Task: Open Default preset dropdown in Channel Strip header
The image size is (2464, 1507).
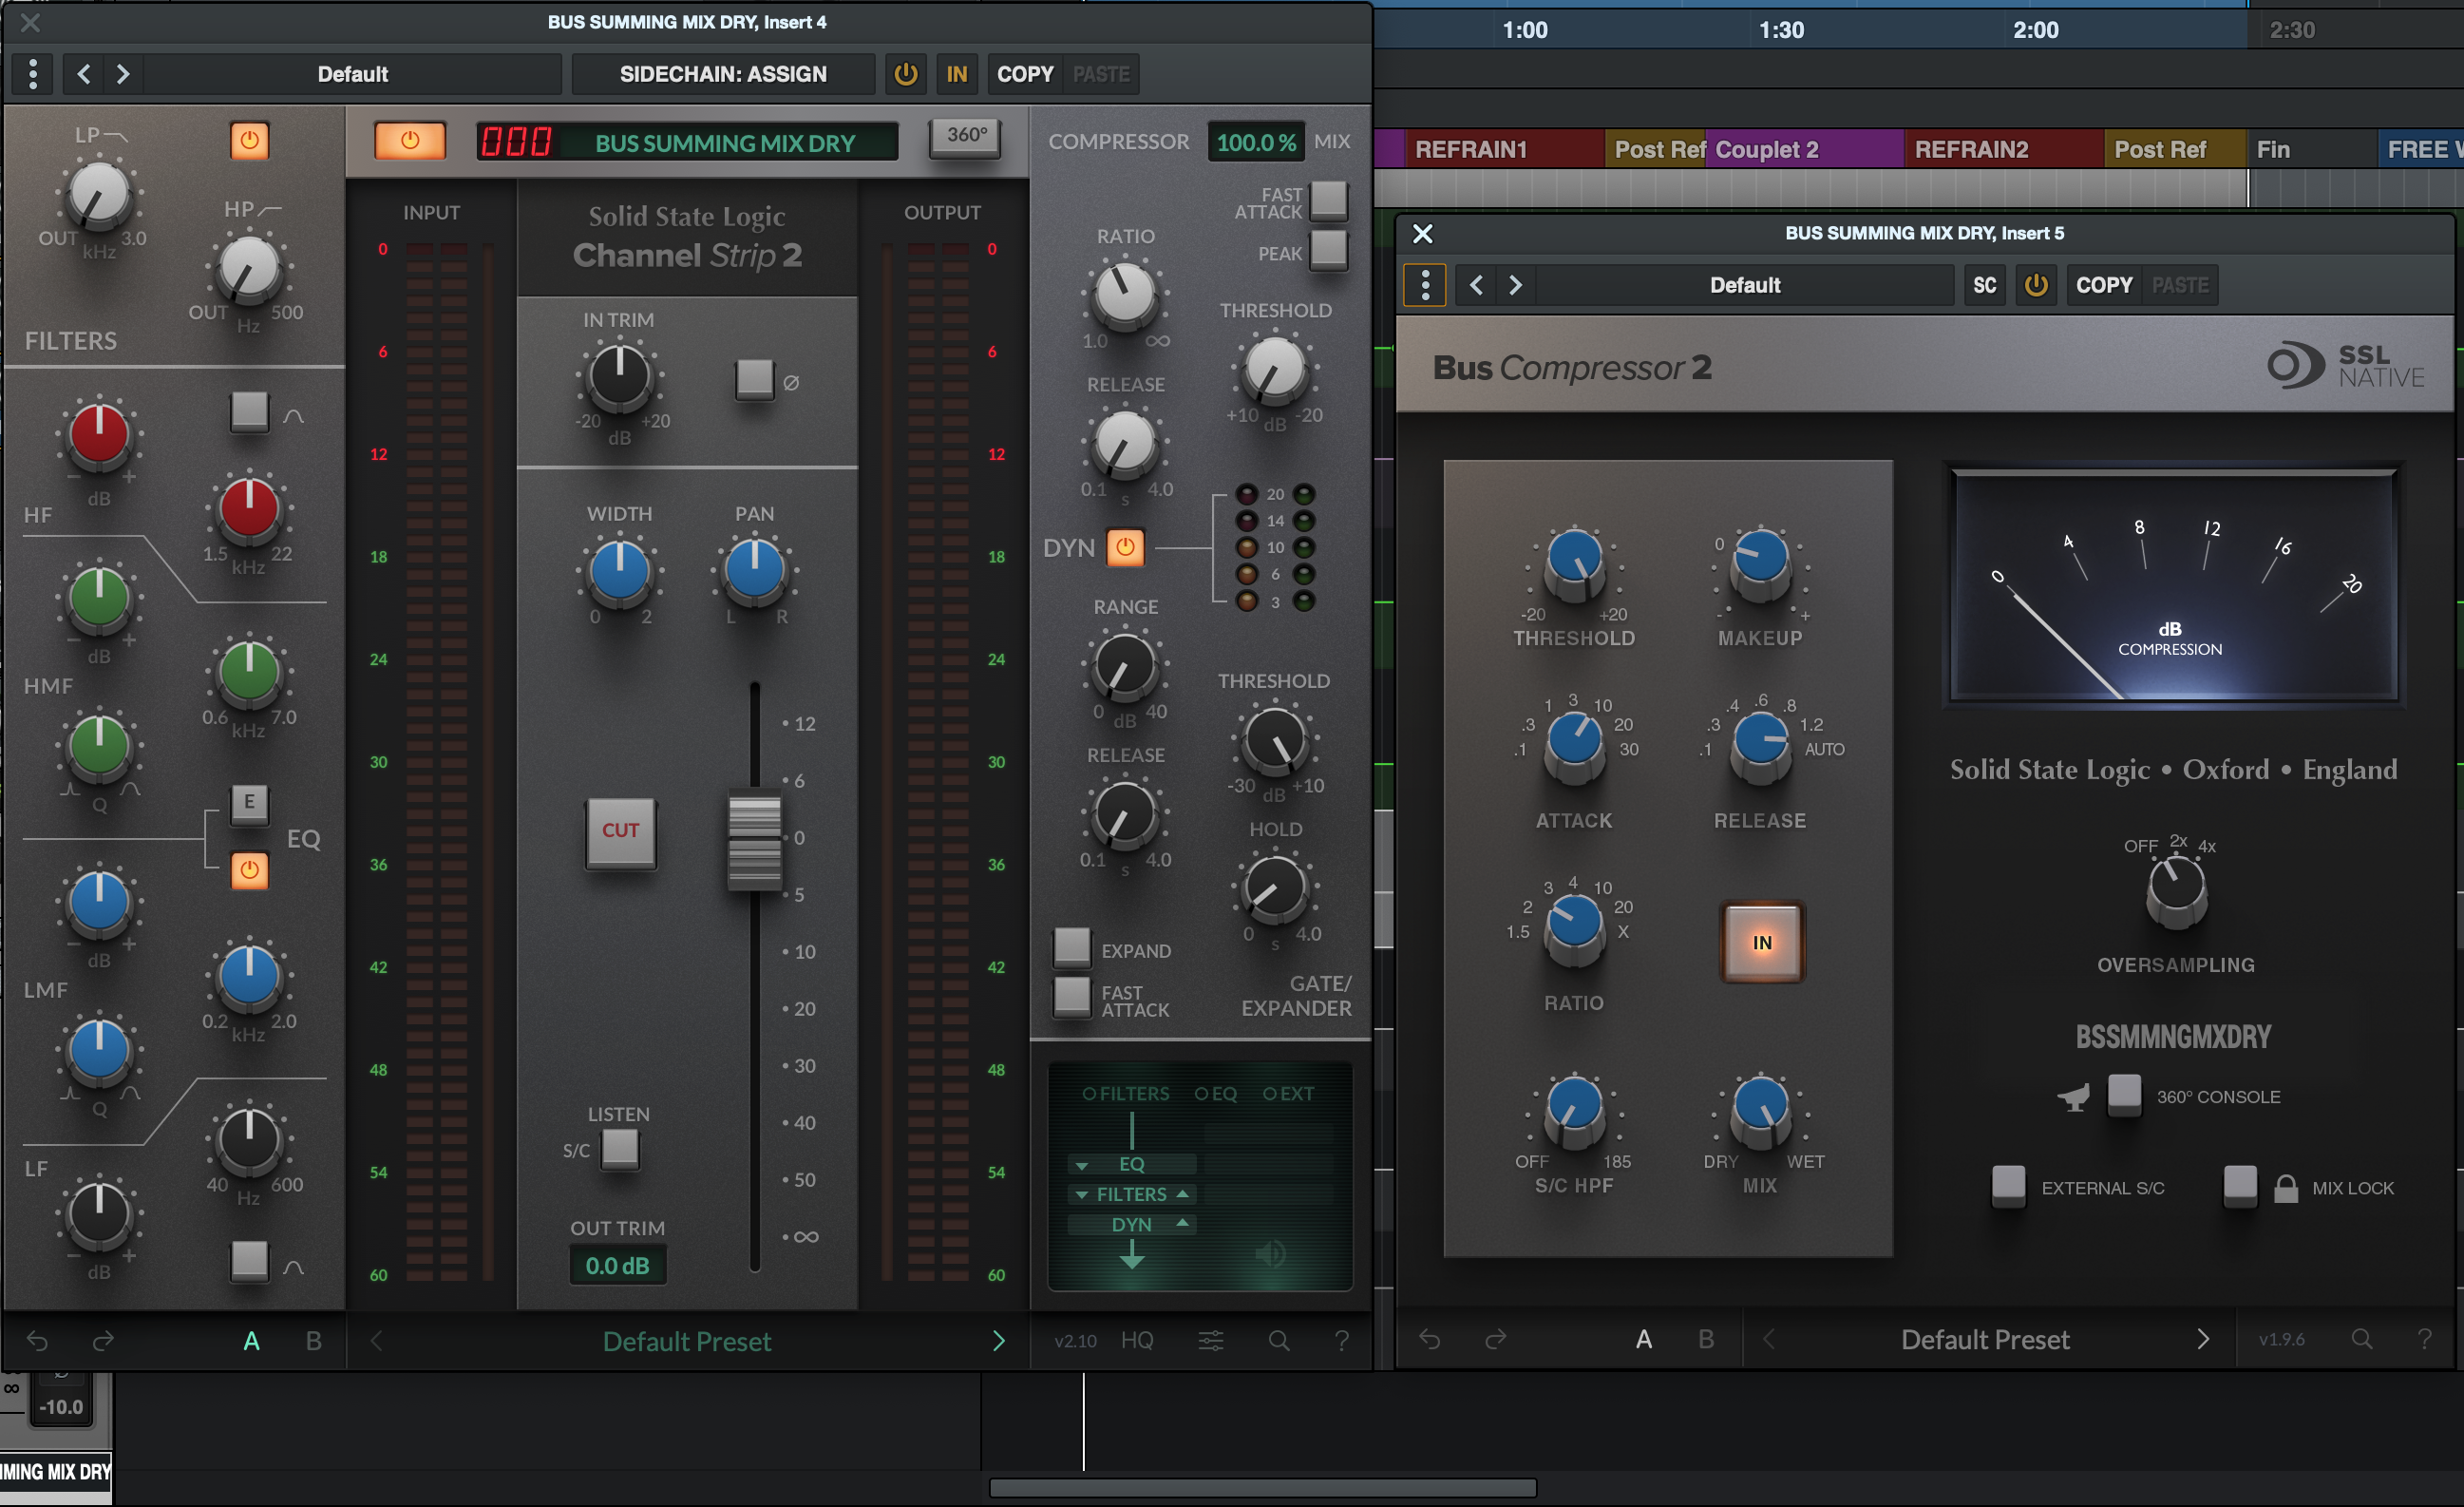Action: pyautogui.click(x=352, y=74)
